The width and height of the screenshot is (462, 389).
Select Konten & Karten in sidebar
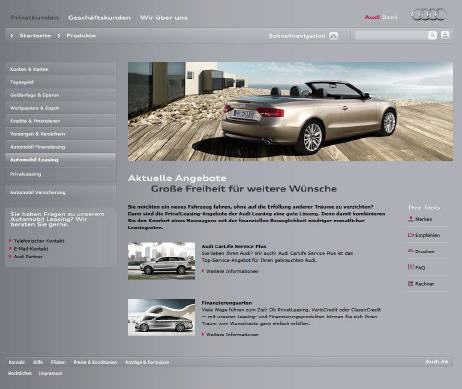point(61,69)
